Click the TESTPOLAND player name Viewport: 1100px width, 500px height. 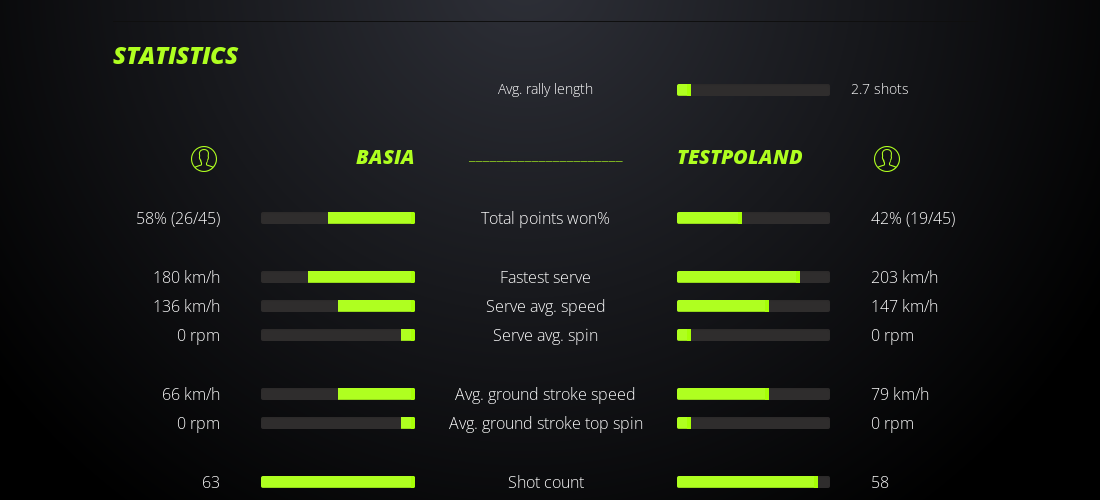tap(739, 157)
